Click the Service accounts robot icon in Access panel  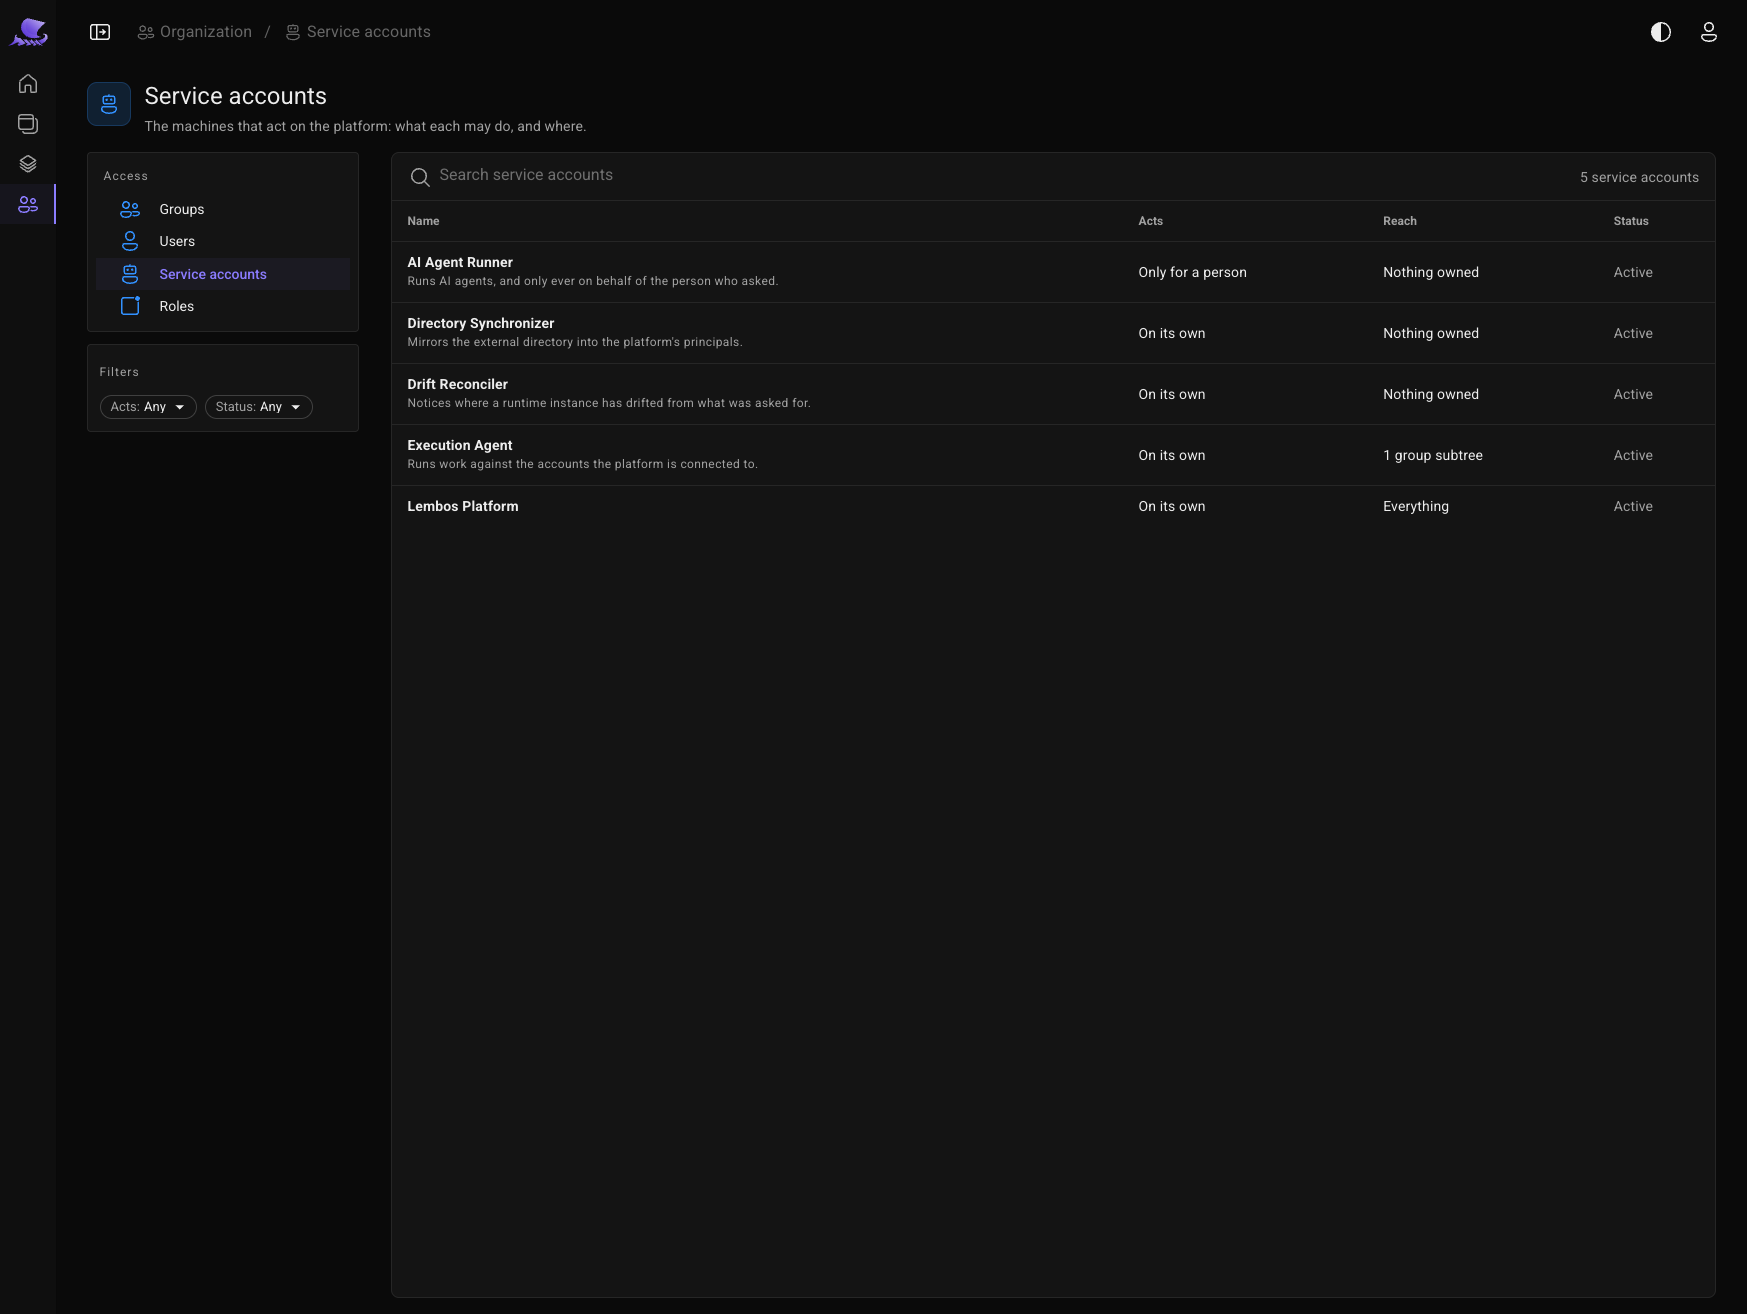pyautogui.click(x=130, y=274)
